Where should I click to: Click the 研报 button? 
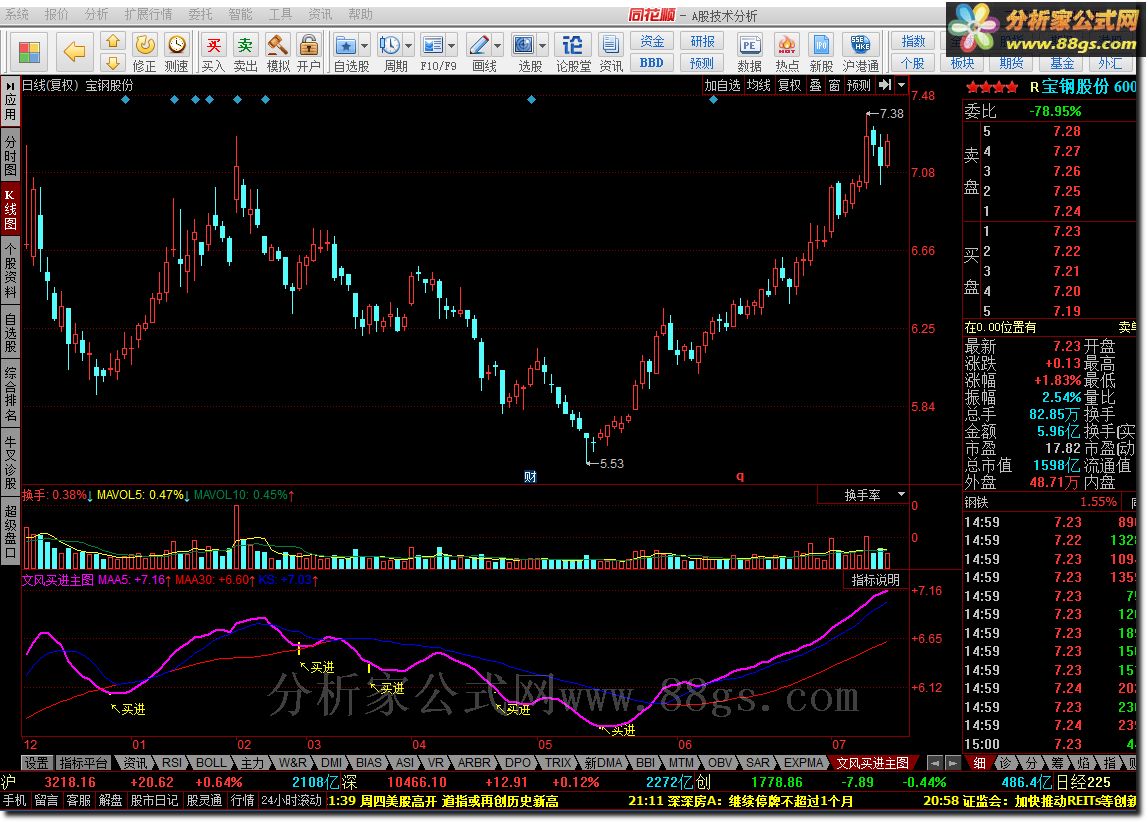[x=702, y=41]
